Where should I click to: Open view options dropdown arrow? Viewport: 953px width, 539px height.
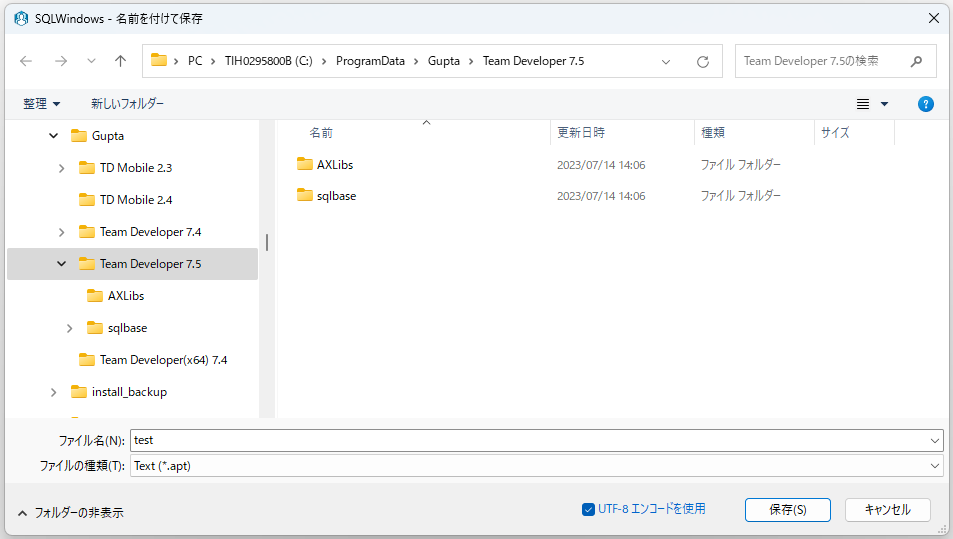pos(884,104)
